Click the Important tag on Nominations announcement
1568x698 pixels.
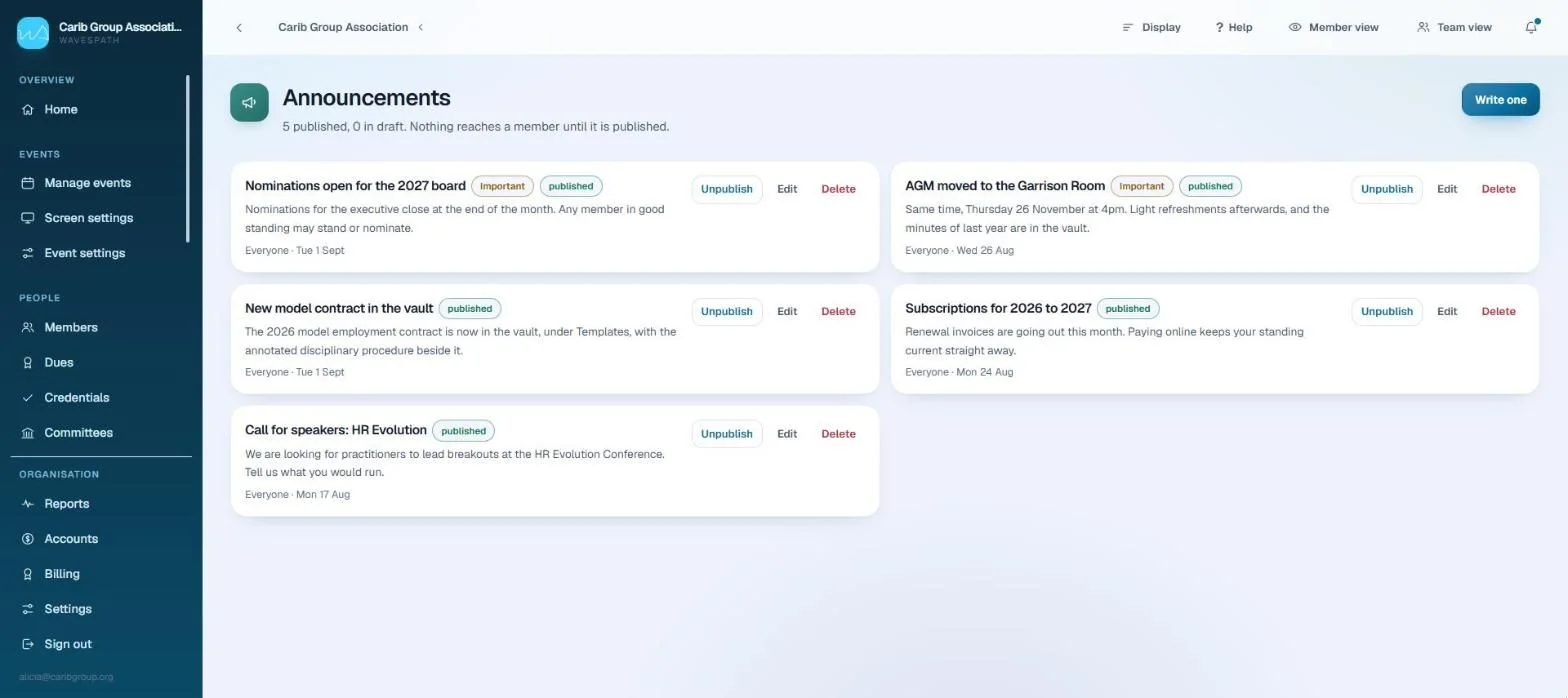click(x=502, y=186)
